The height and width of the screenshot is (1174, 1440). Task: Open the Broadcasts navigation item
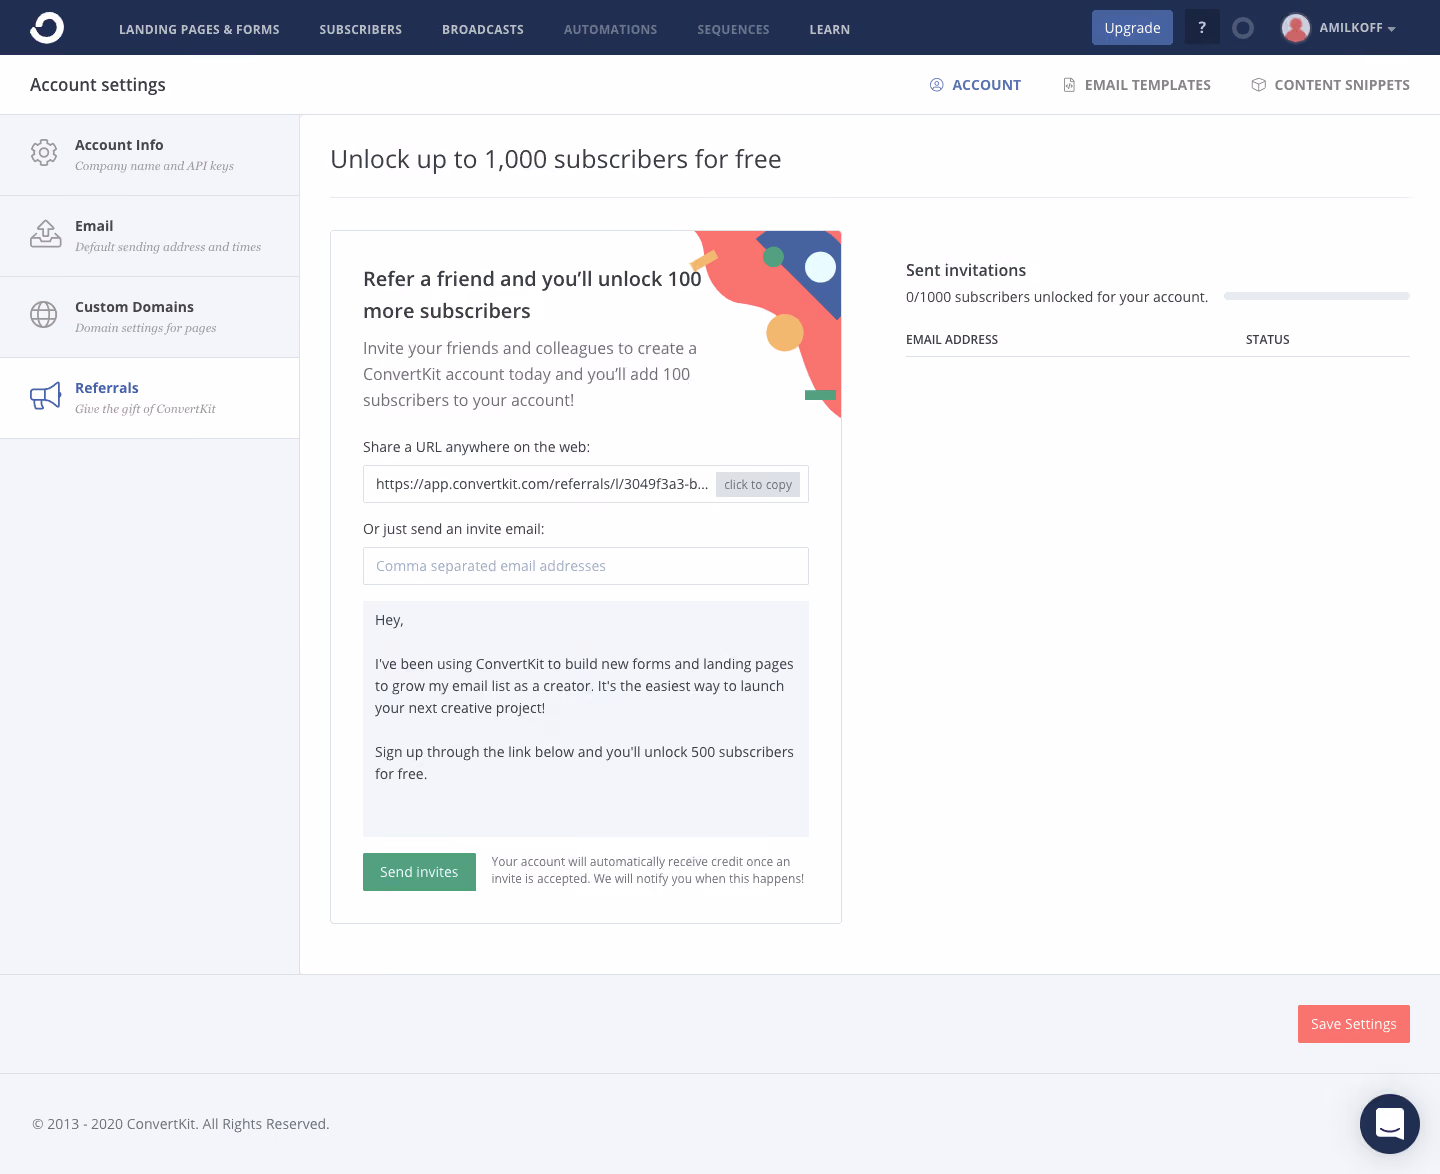[483, 29]
